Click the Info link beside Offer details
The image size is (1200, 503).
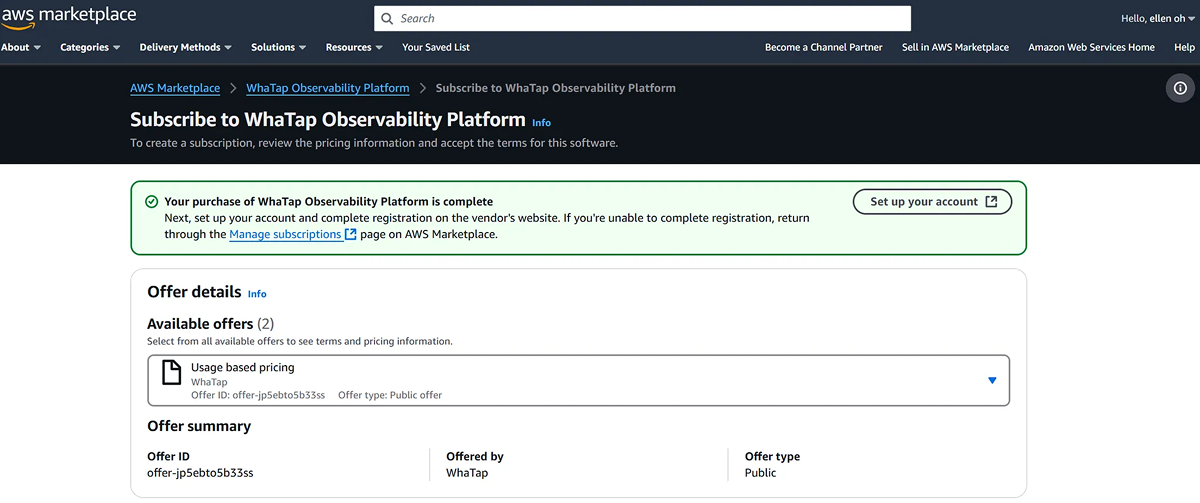[257, 294]
